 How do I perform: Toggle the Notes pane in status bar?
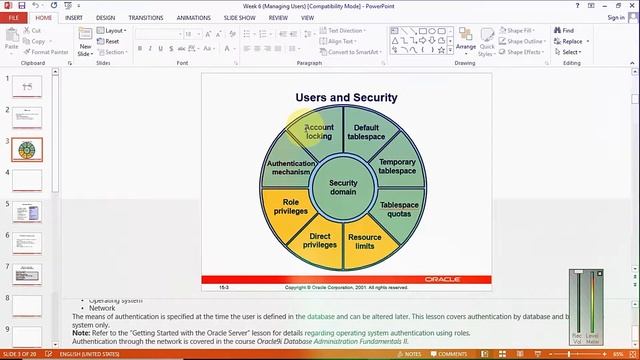(x=410, y=354)
